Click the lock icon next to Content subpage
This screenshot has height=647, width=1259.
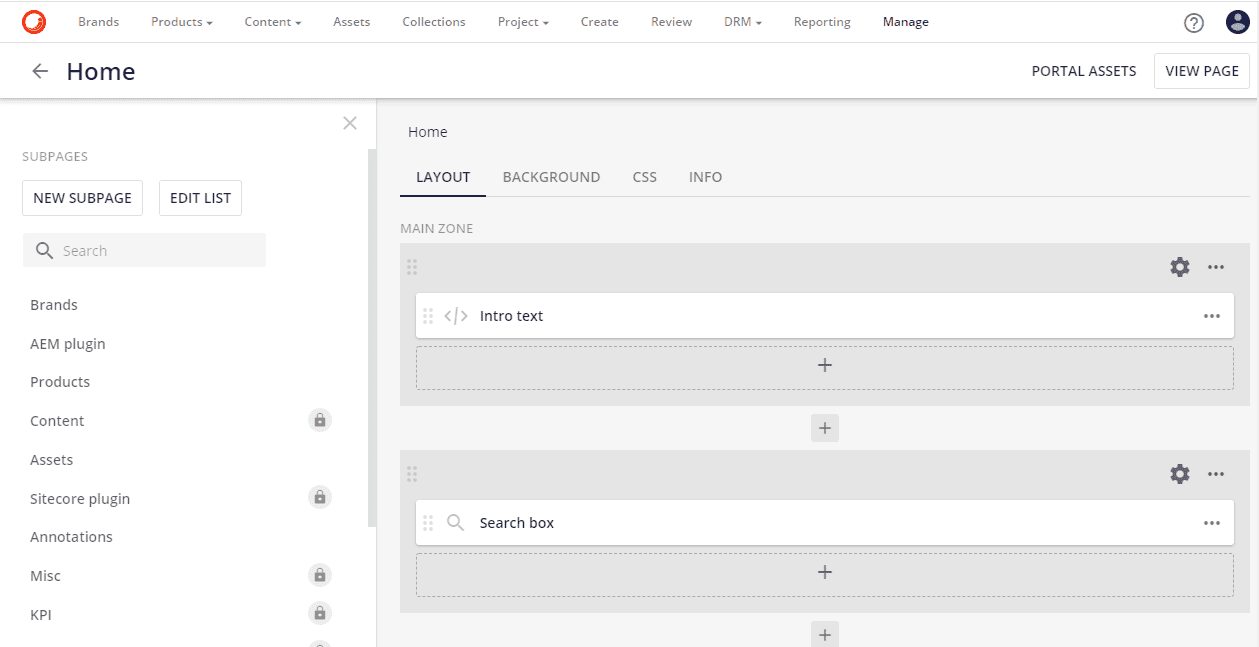point(320,420)
